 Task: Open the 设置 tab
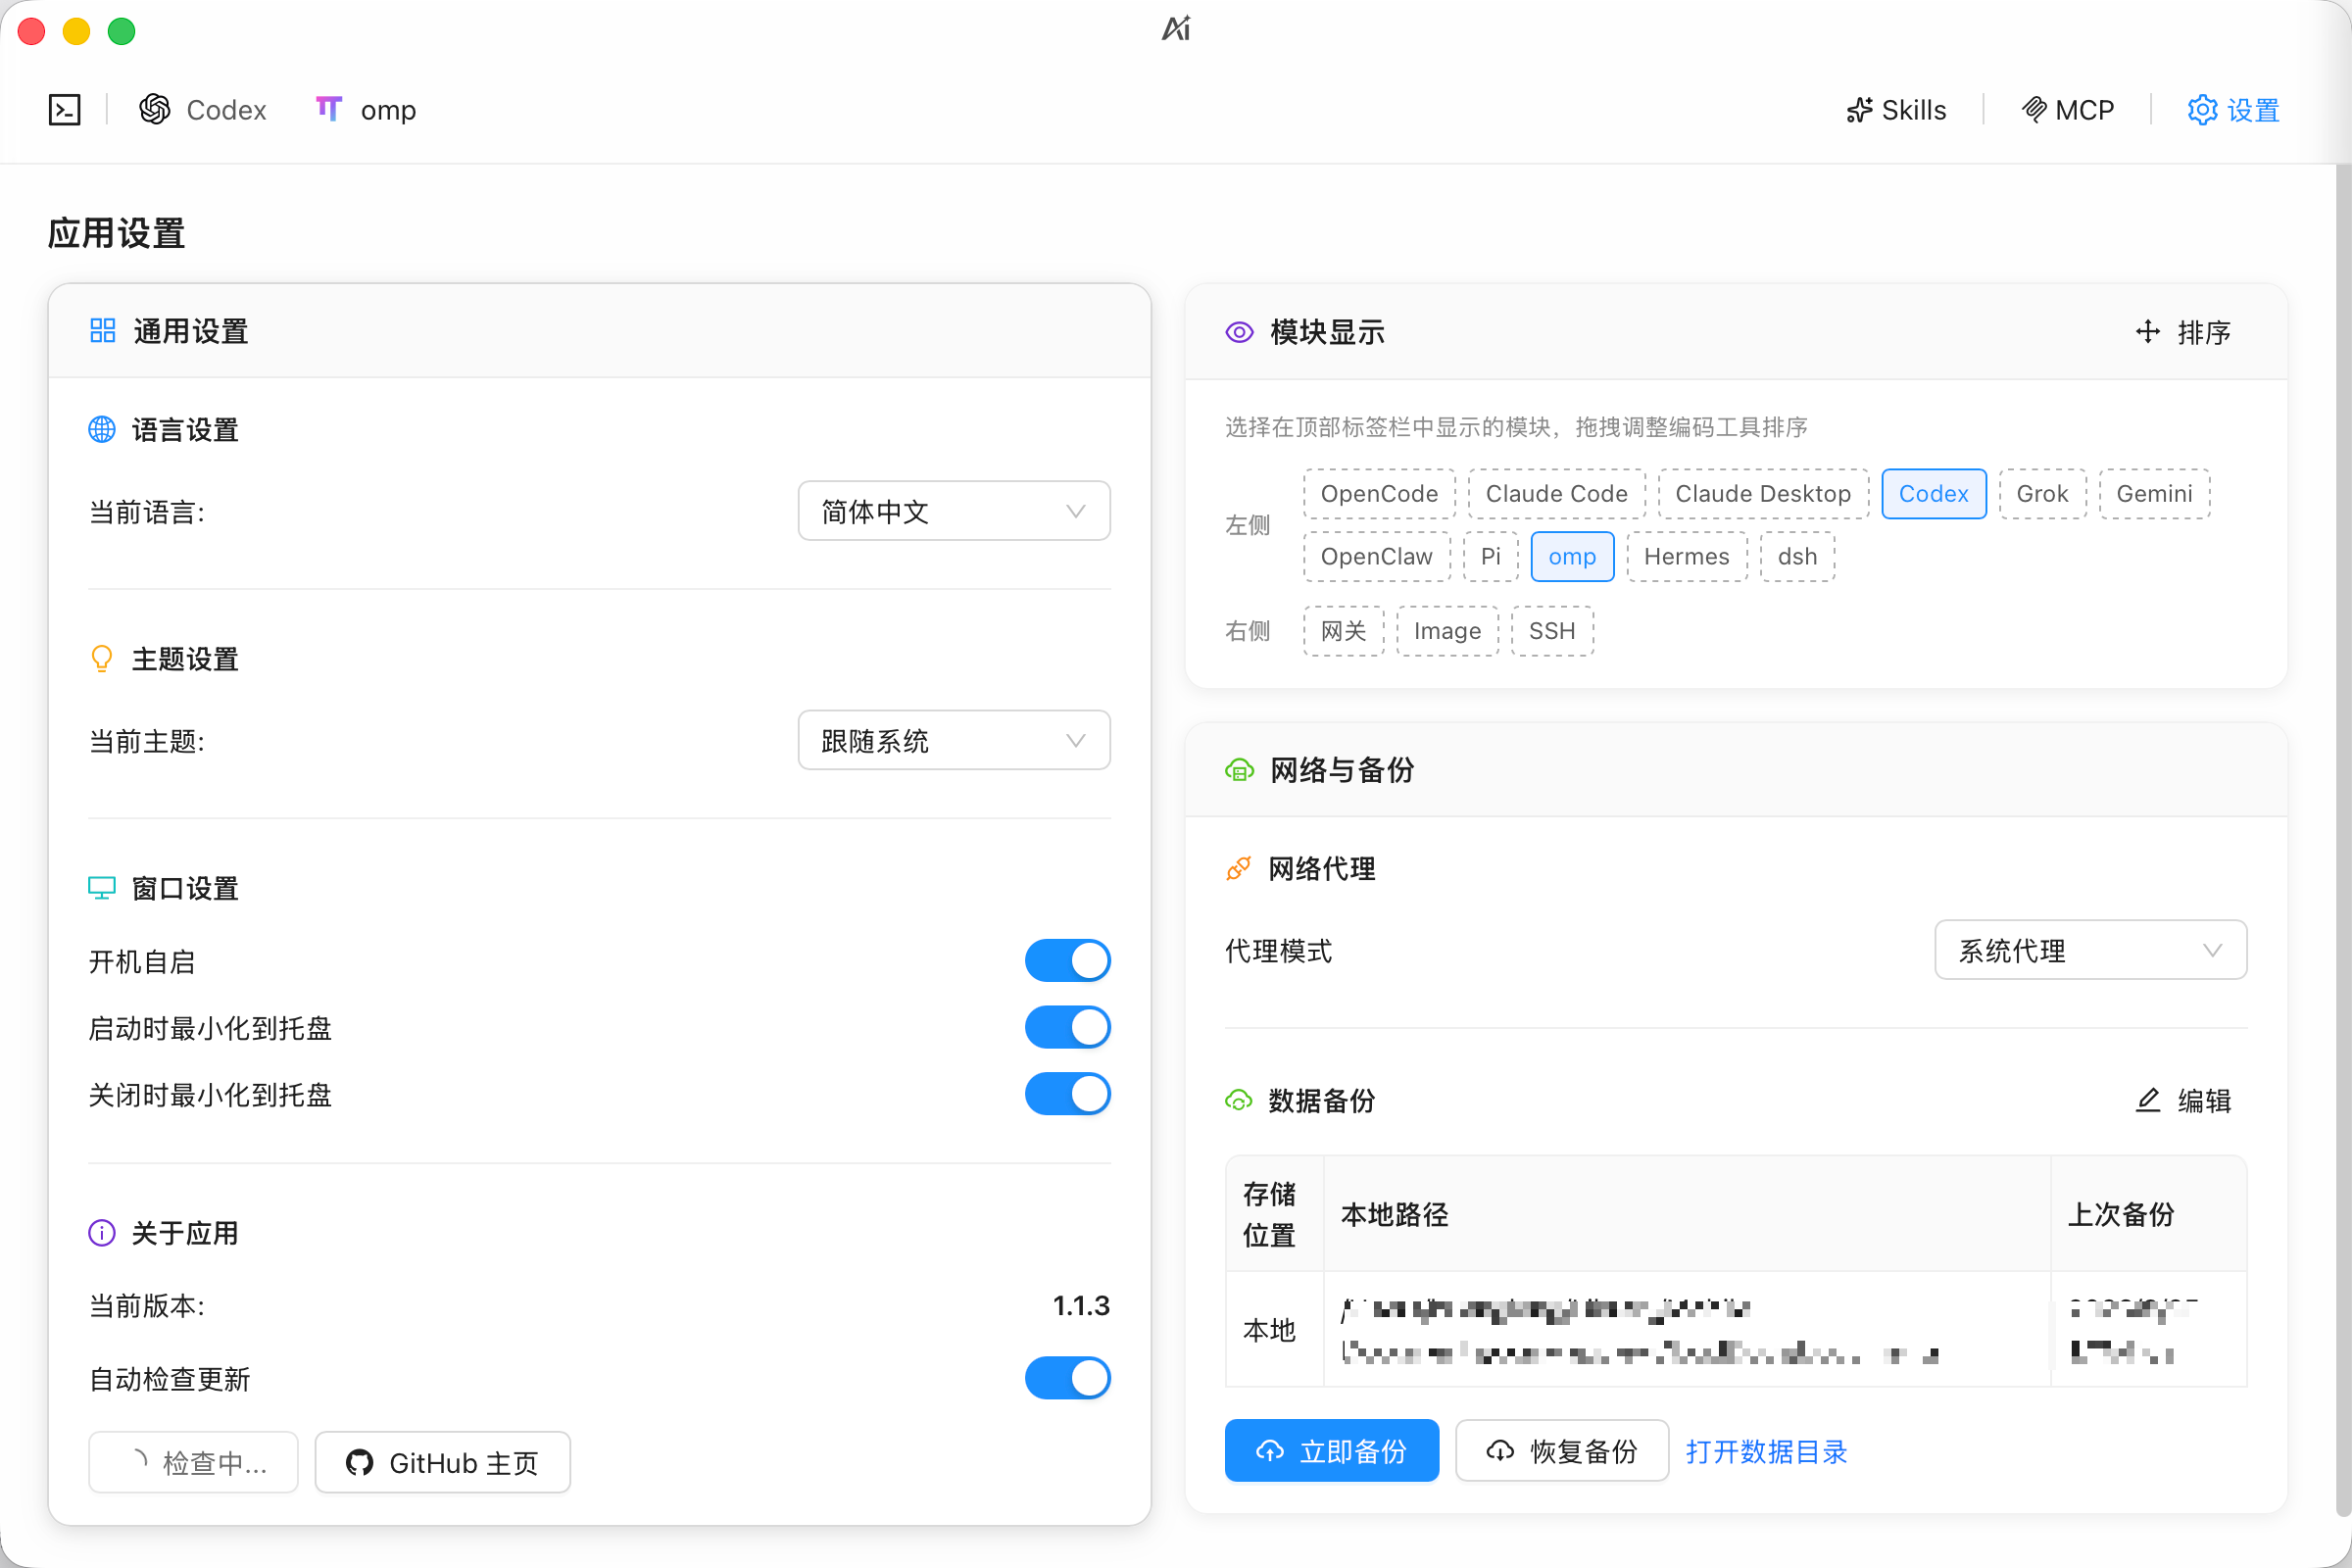point(2234,110)
